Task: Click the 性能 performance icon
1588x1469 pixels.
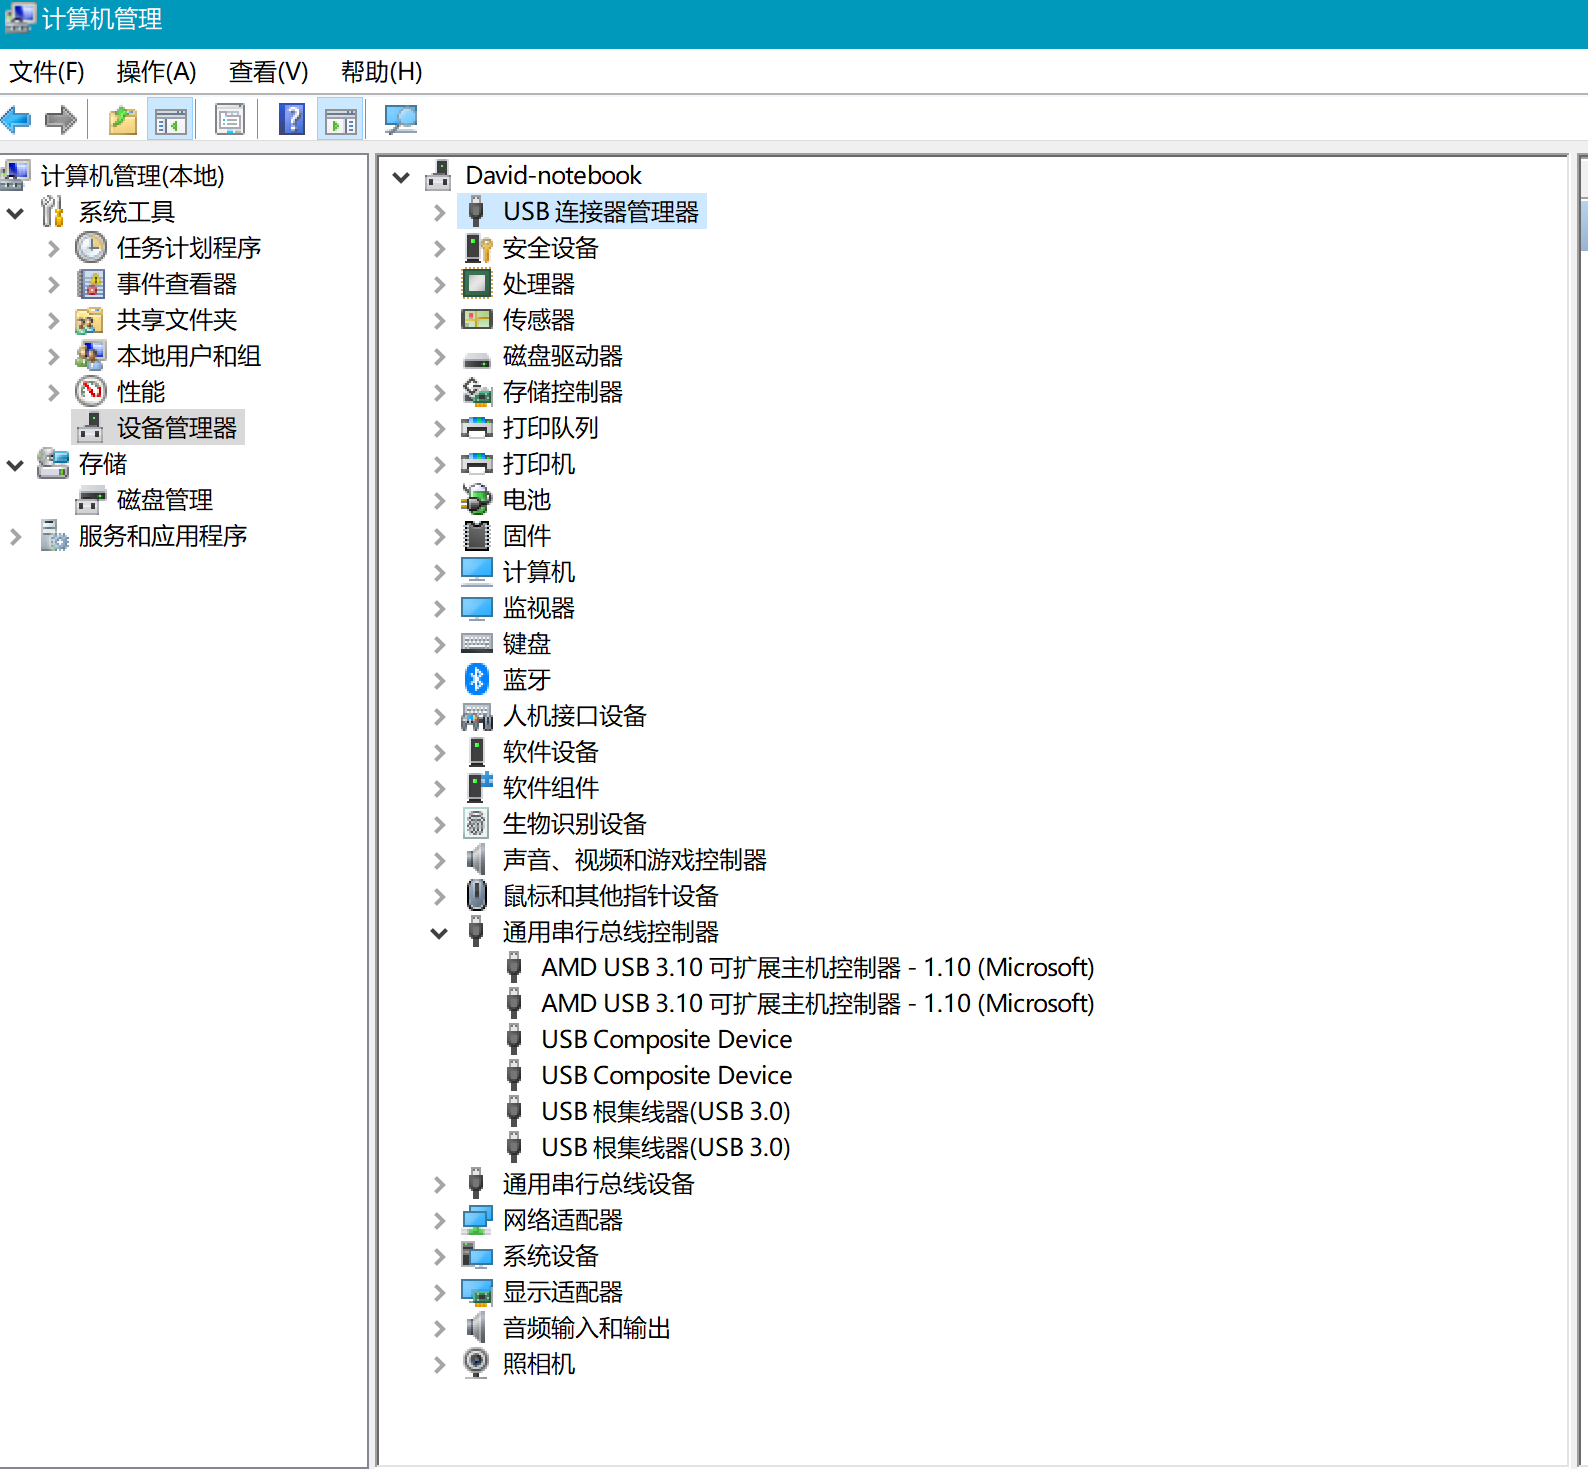Action: (x=91, y=392)
